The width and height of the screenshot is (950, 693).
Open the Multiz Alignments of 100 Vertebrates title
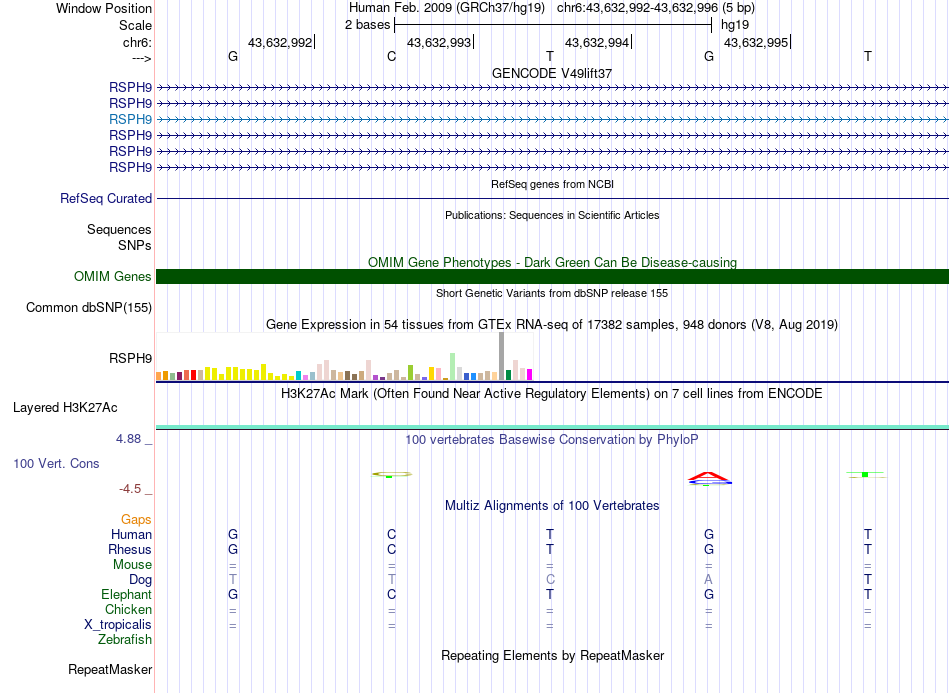pos(552,506)
